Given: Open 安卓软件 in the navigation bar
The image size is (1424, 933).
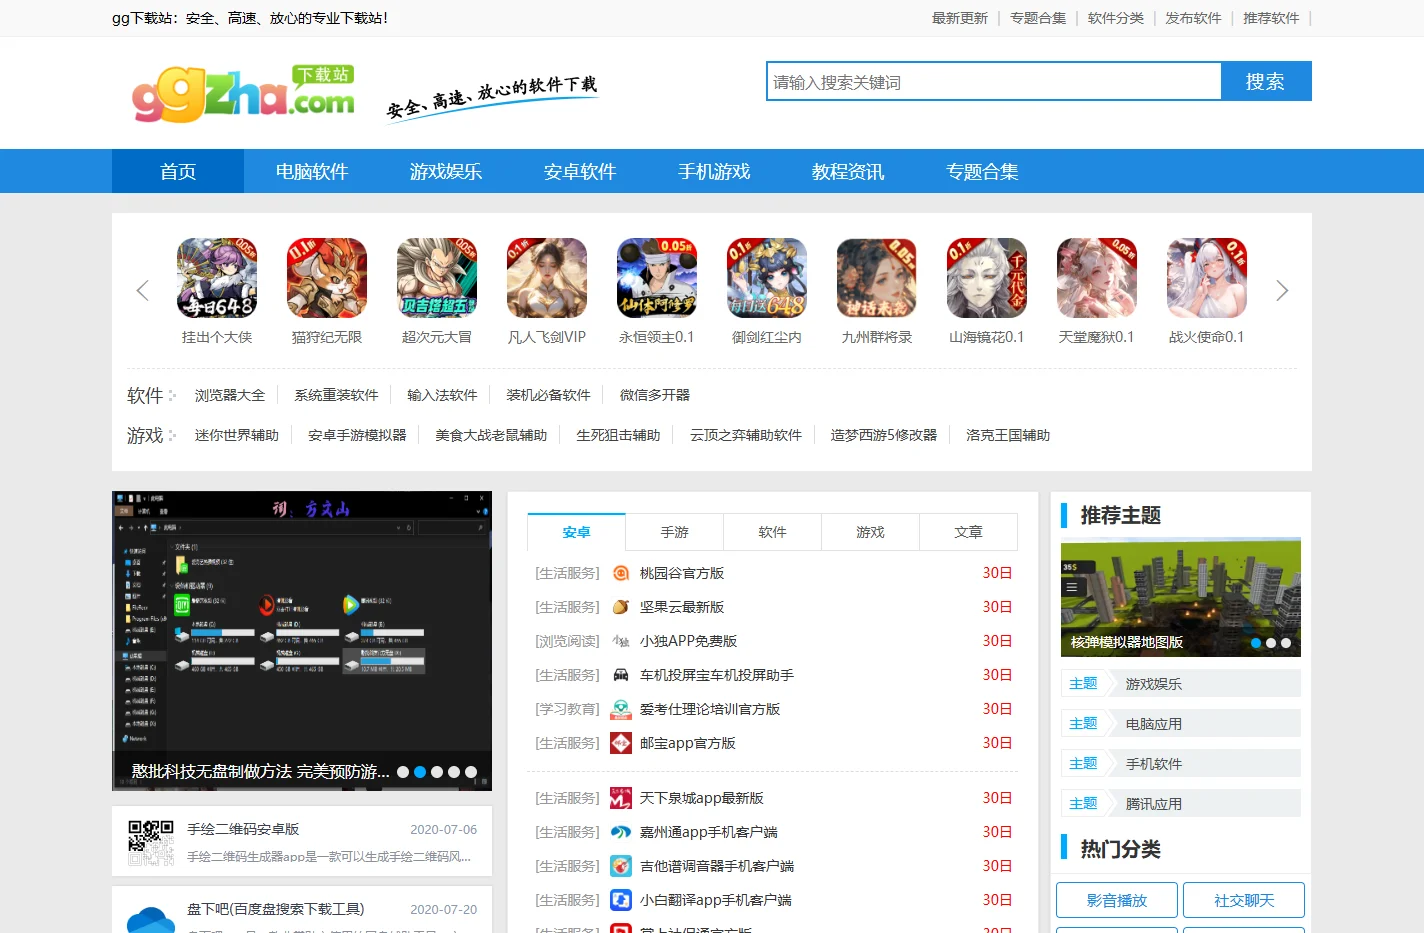Looking at the screenshot, I should pyautogui.click(x=580, y=171).
